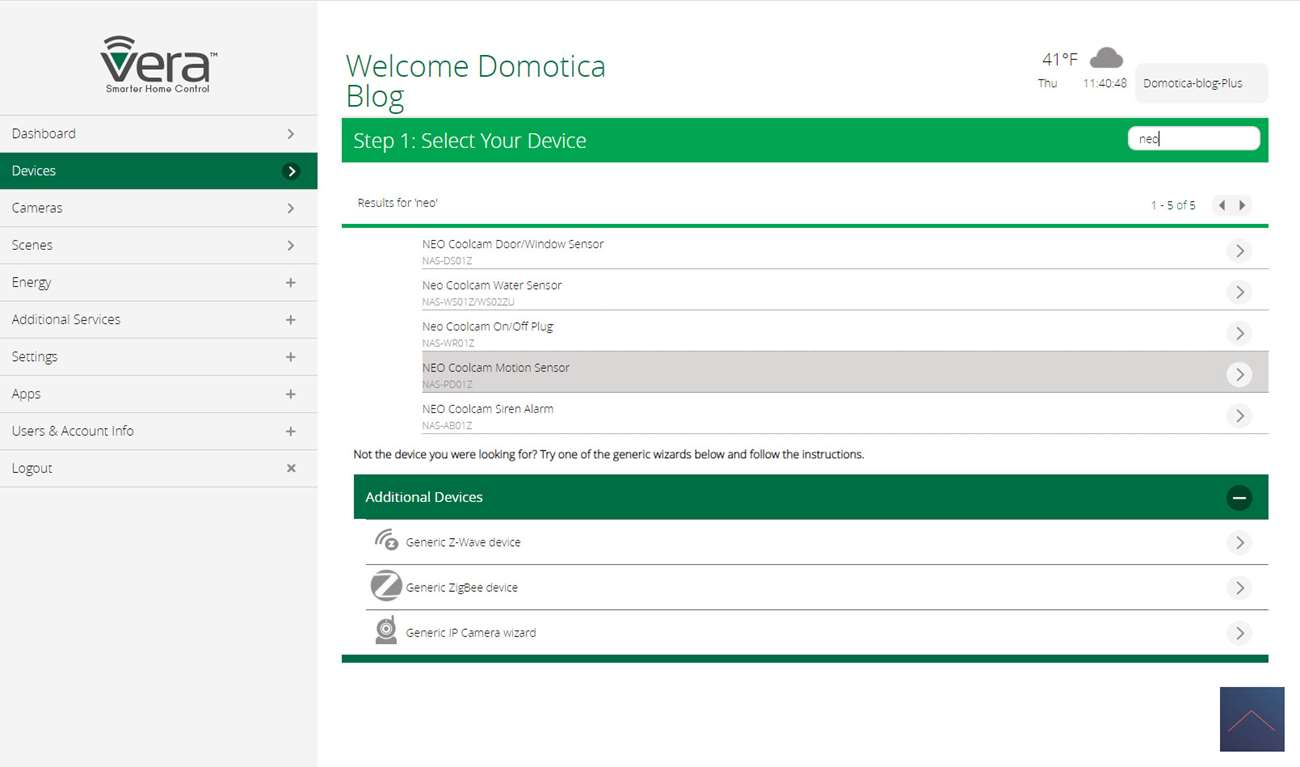Click the Vera logo
Viewport: 1300px width, 767px height.
158,65
